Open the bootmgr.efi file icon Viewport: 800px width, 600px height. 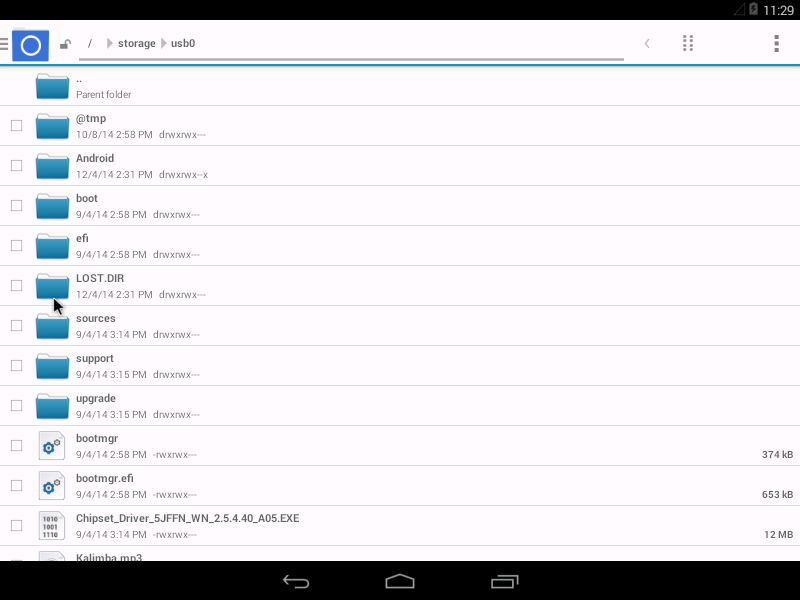click(x=52, y=486)
